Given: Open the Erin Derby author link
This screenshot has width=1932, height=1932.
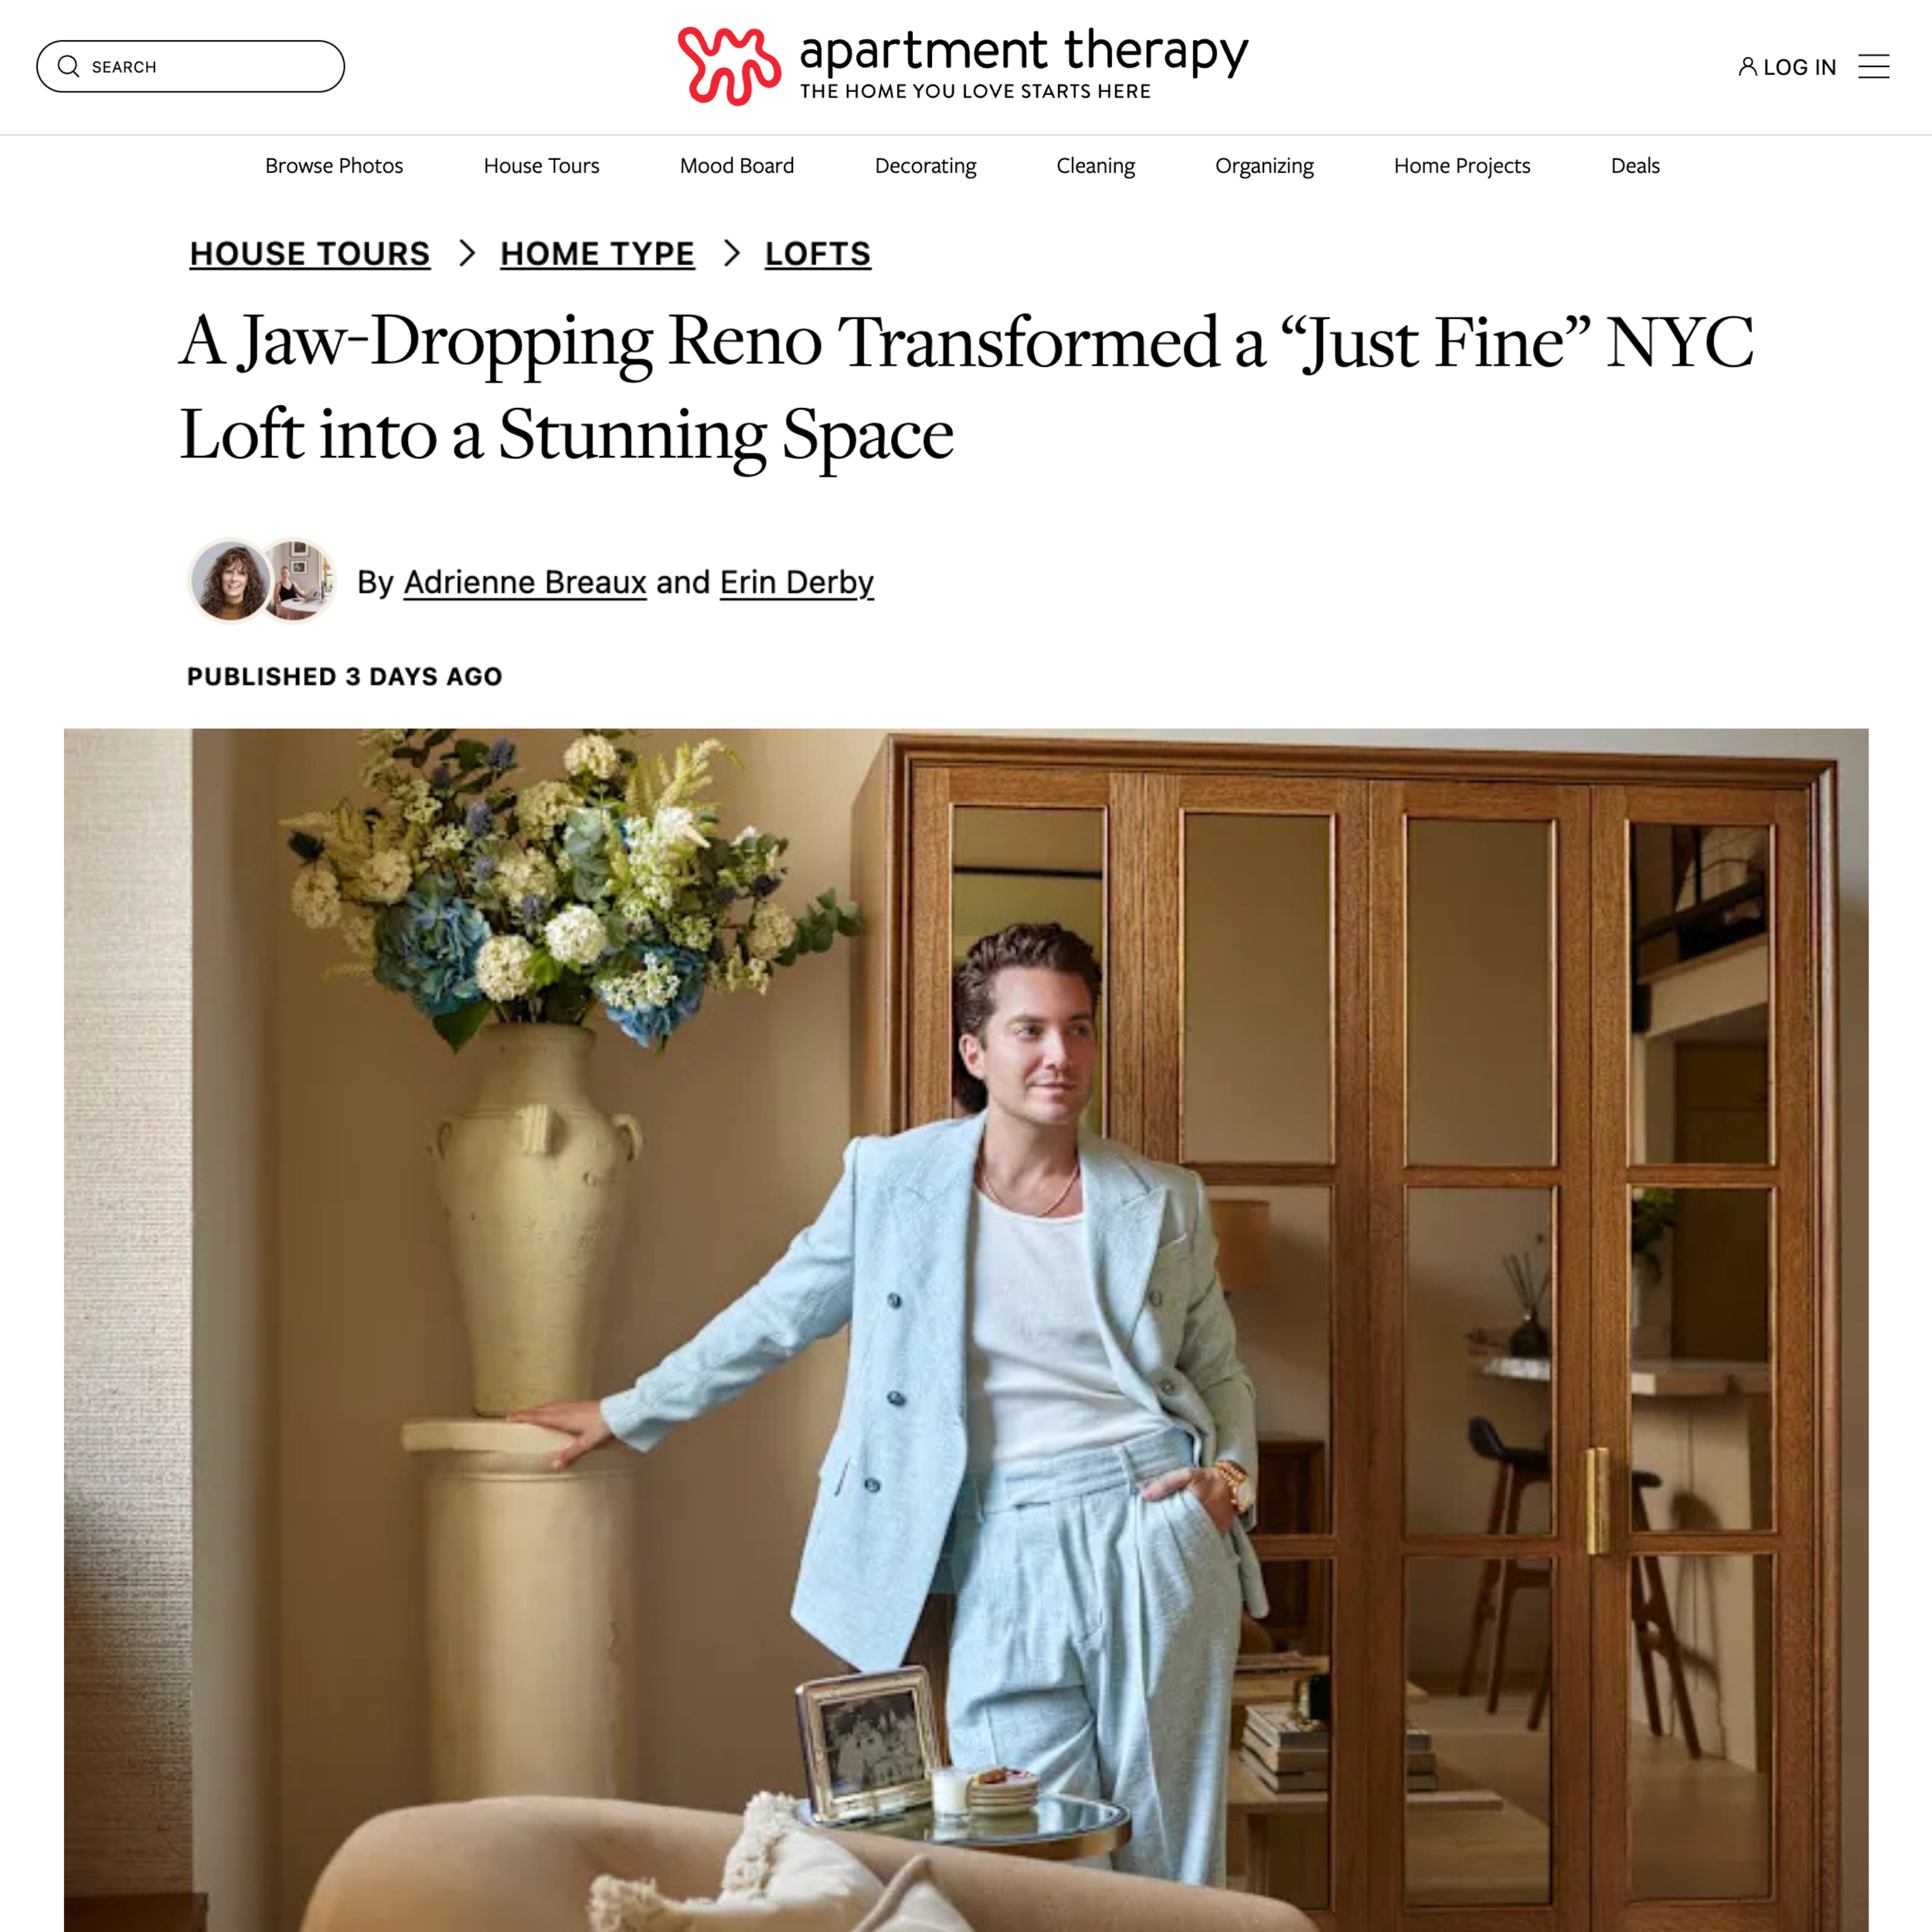Looking at the screenshot, I should 797,582.
